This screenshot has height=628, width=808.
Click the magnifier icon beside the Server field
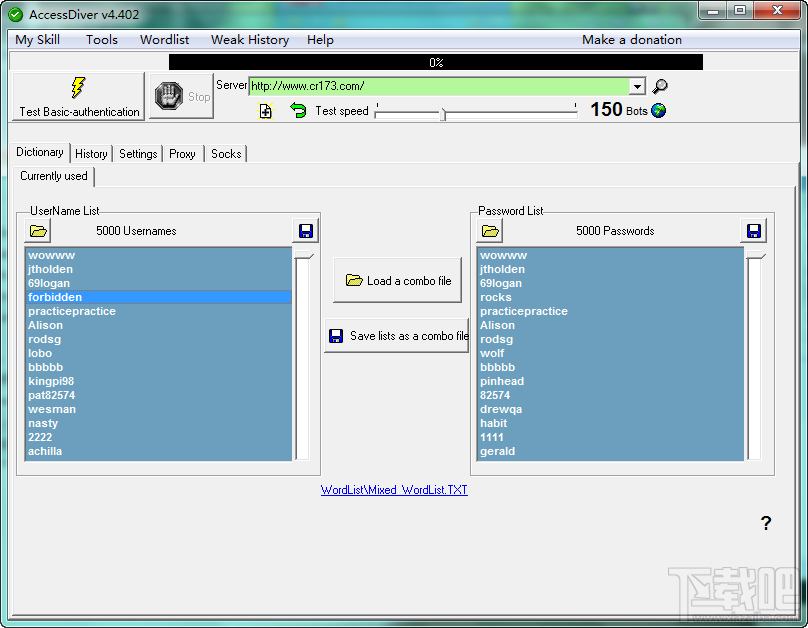660,87
